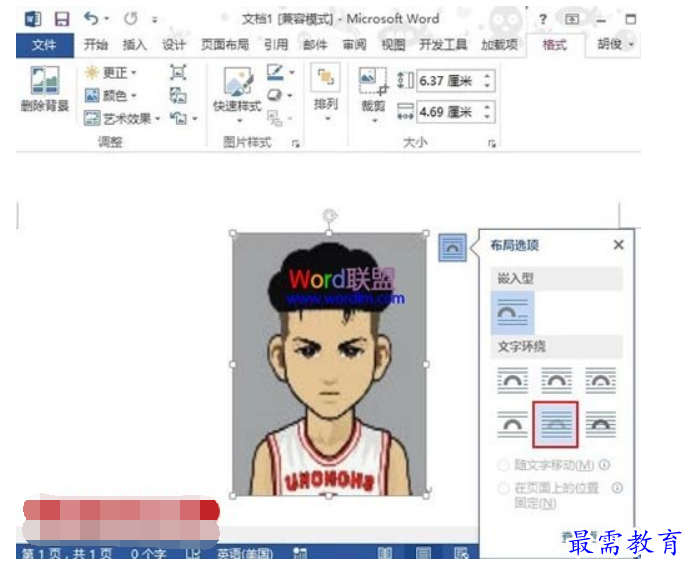Open the 文件 tab

[x=44, y=45]
